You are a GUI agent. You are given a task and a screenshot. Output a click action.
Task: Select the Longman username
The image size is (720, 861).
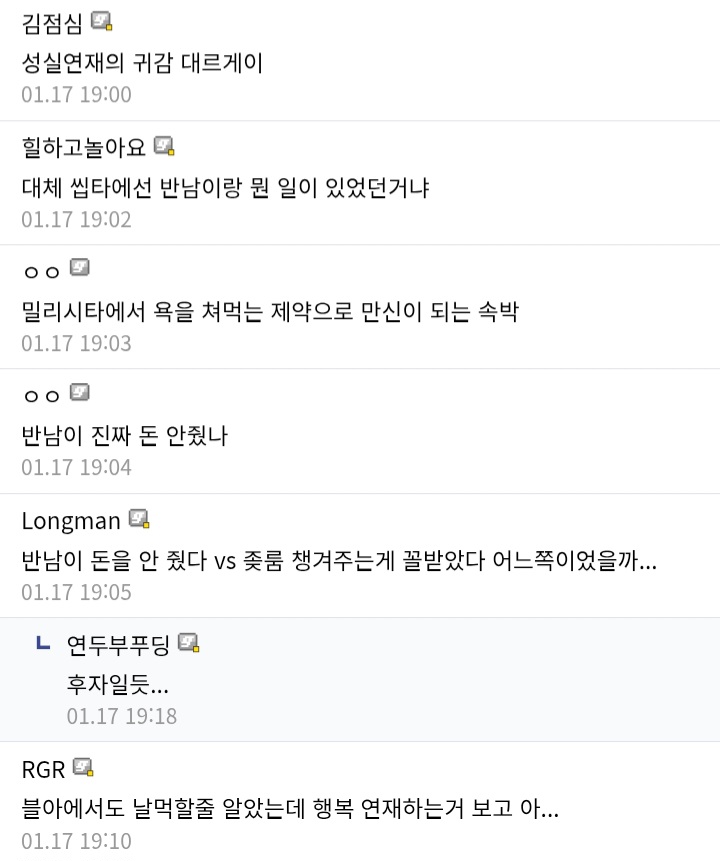71,520
